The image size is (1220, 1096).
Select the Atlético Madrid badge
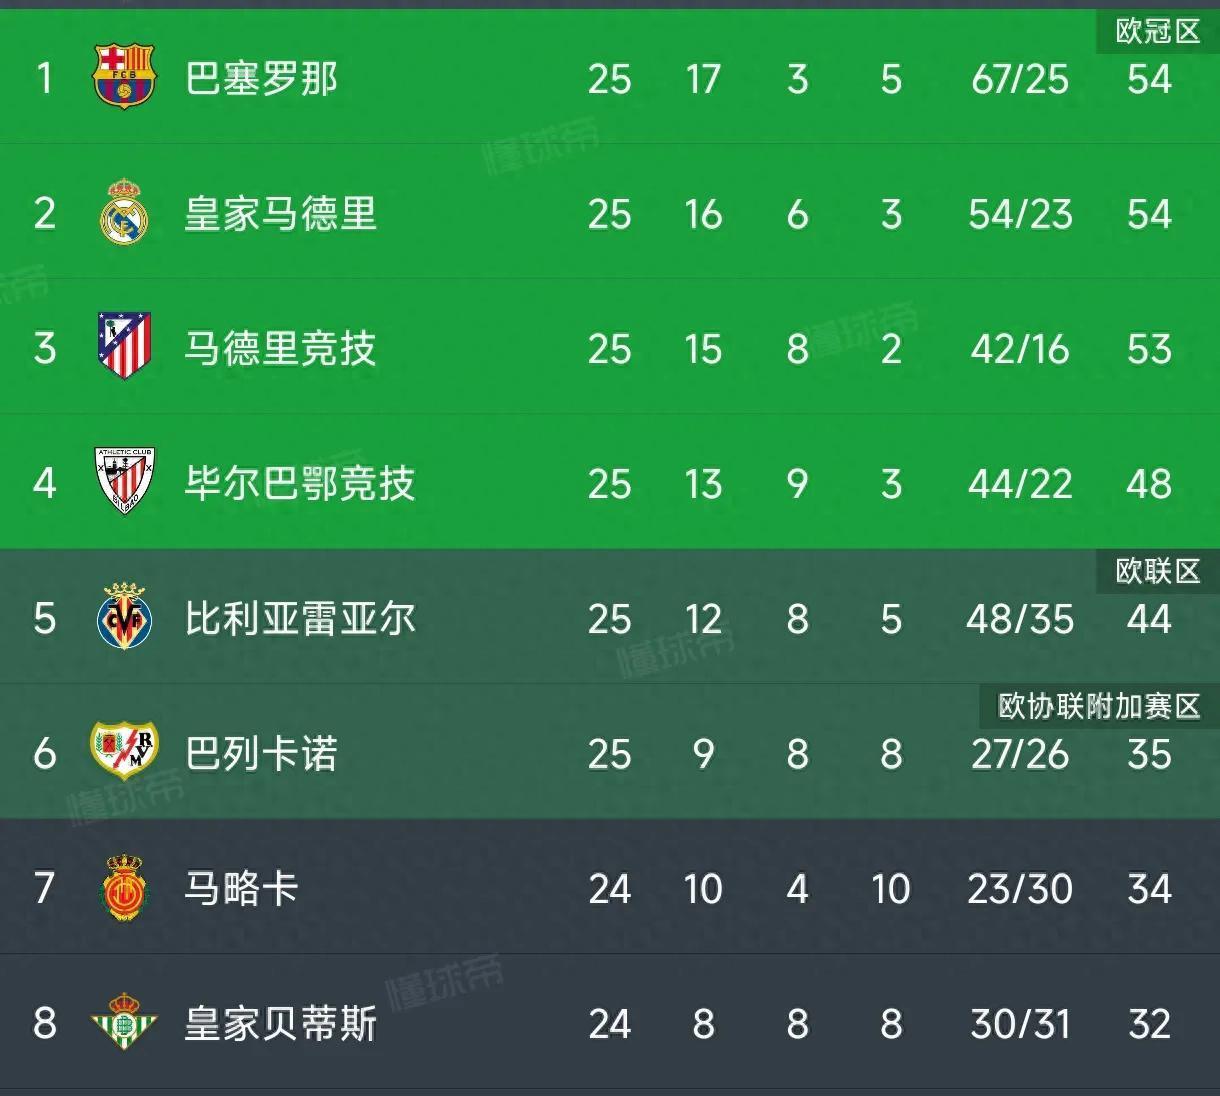point(124,346)
